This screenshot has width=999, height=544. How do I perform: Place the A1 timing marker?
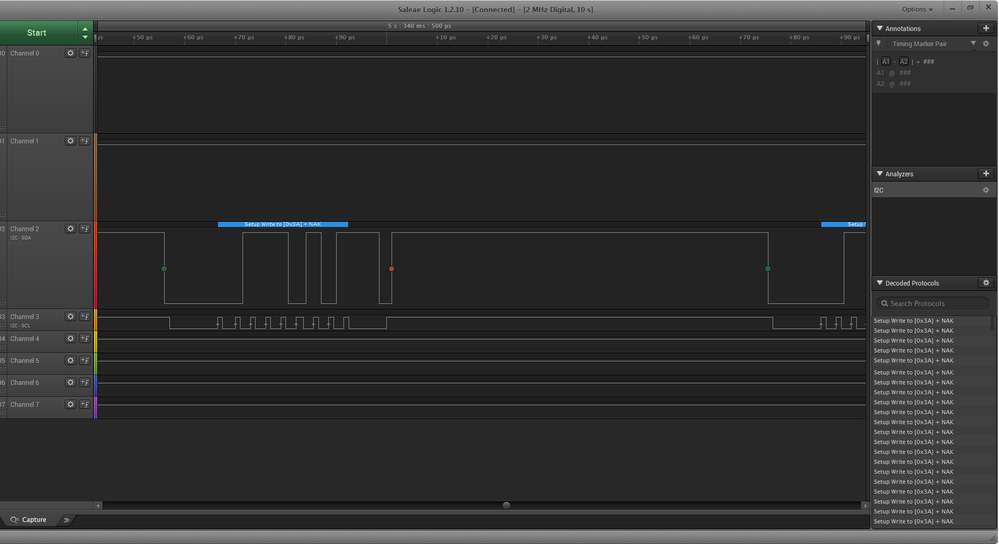886,62
